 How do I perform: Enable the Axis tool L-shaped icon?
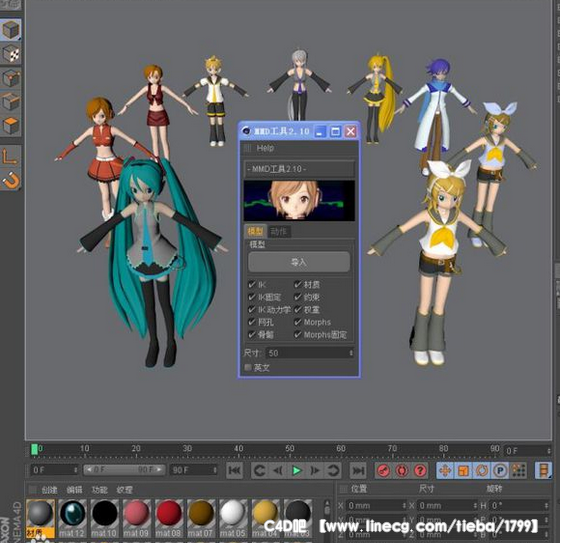[10, 156]
